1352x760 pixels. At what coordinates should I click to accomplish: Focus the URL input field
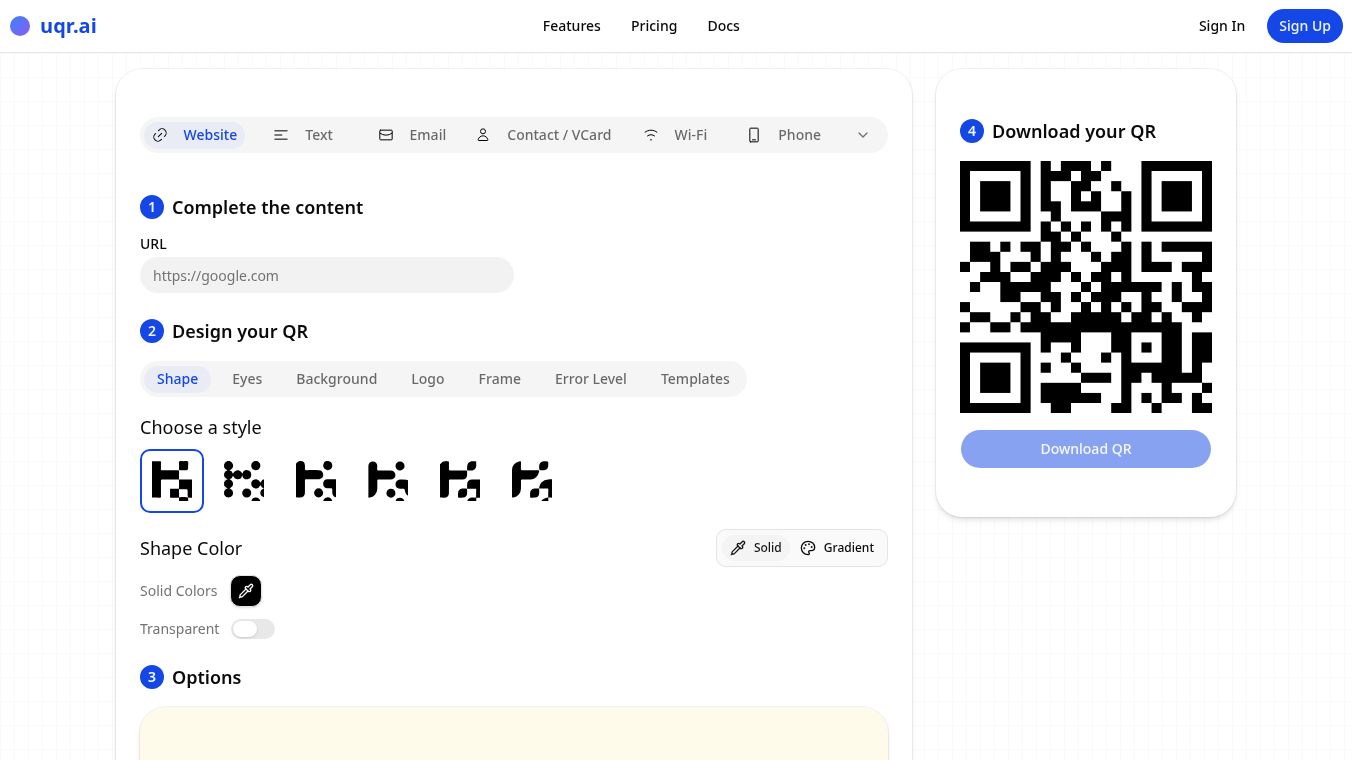327,276
